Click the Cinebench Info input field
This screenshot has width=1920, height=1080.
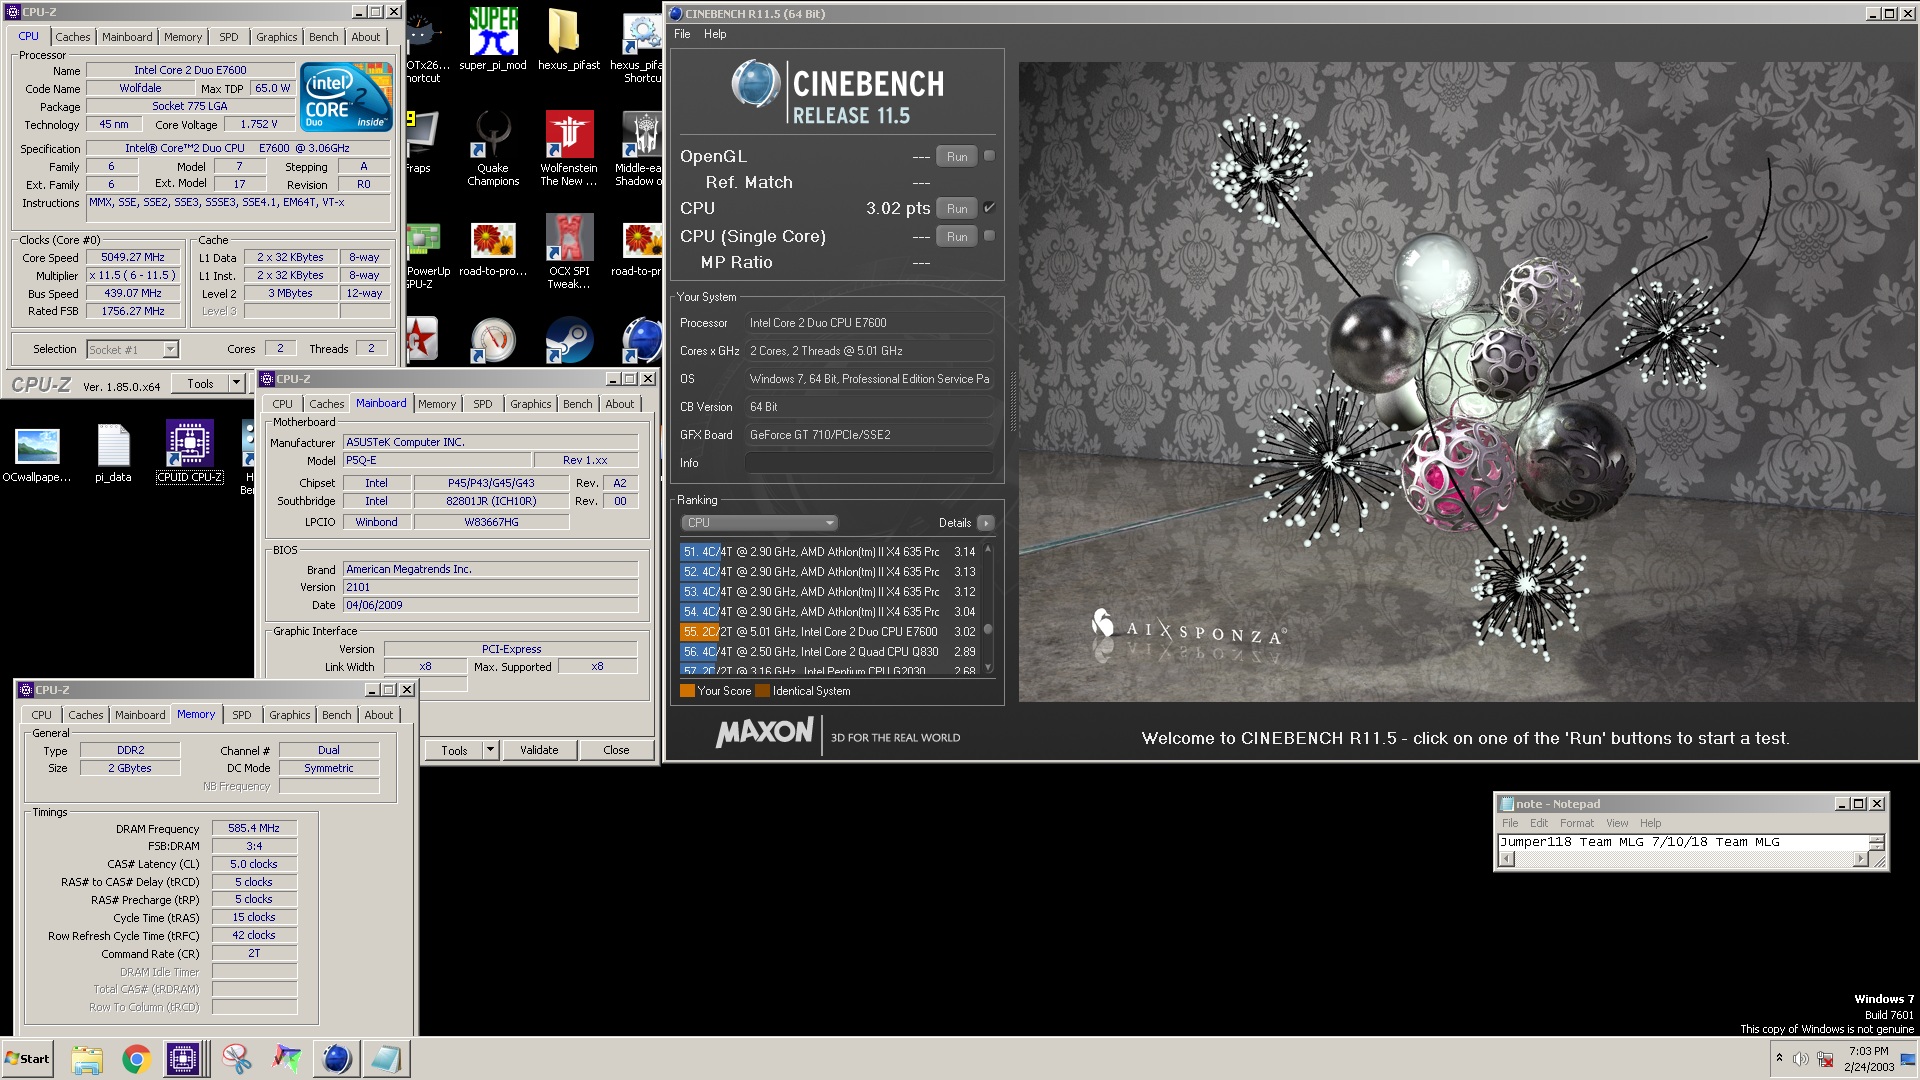coord(868,463)
